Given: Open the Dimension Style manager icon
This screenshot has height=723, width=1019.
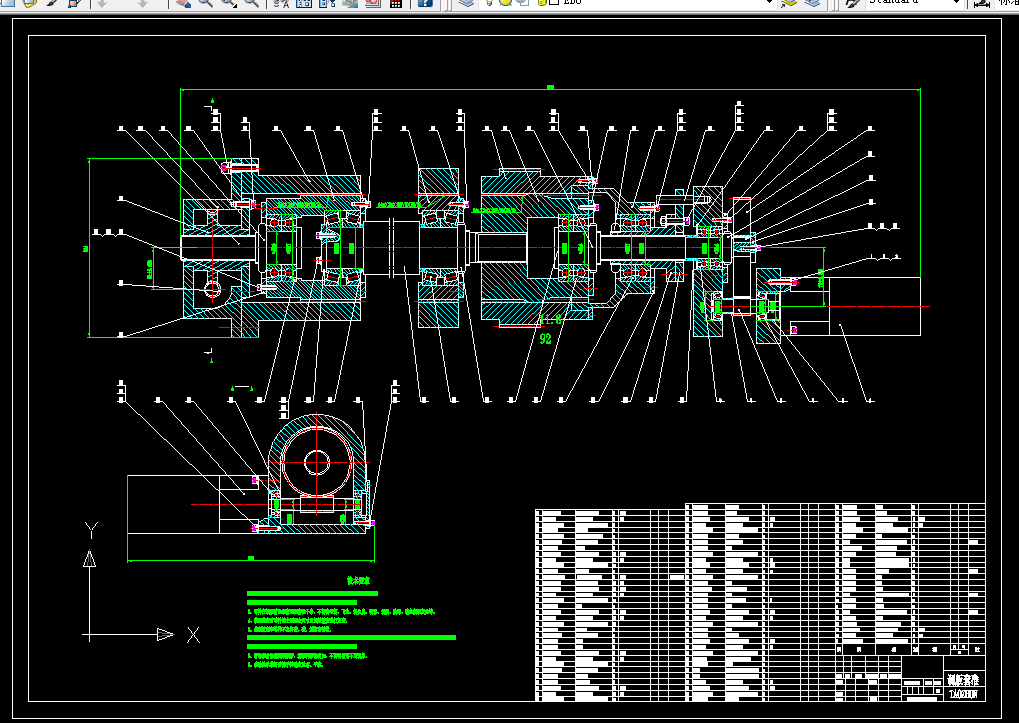Looking at the screenshot, I should click(983, 3).
